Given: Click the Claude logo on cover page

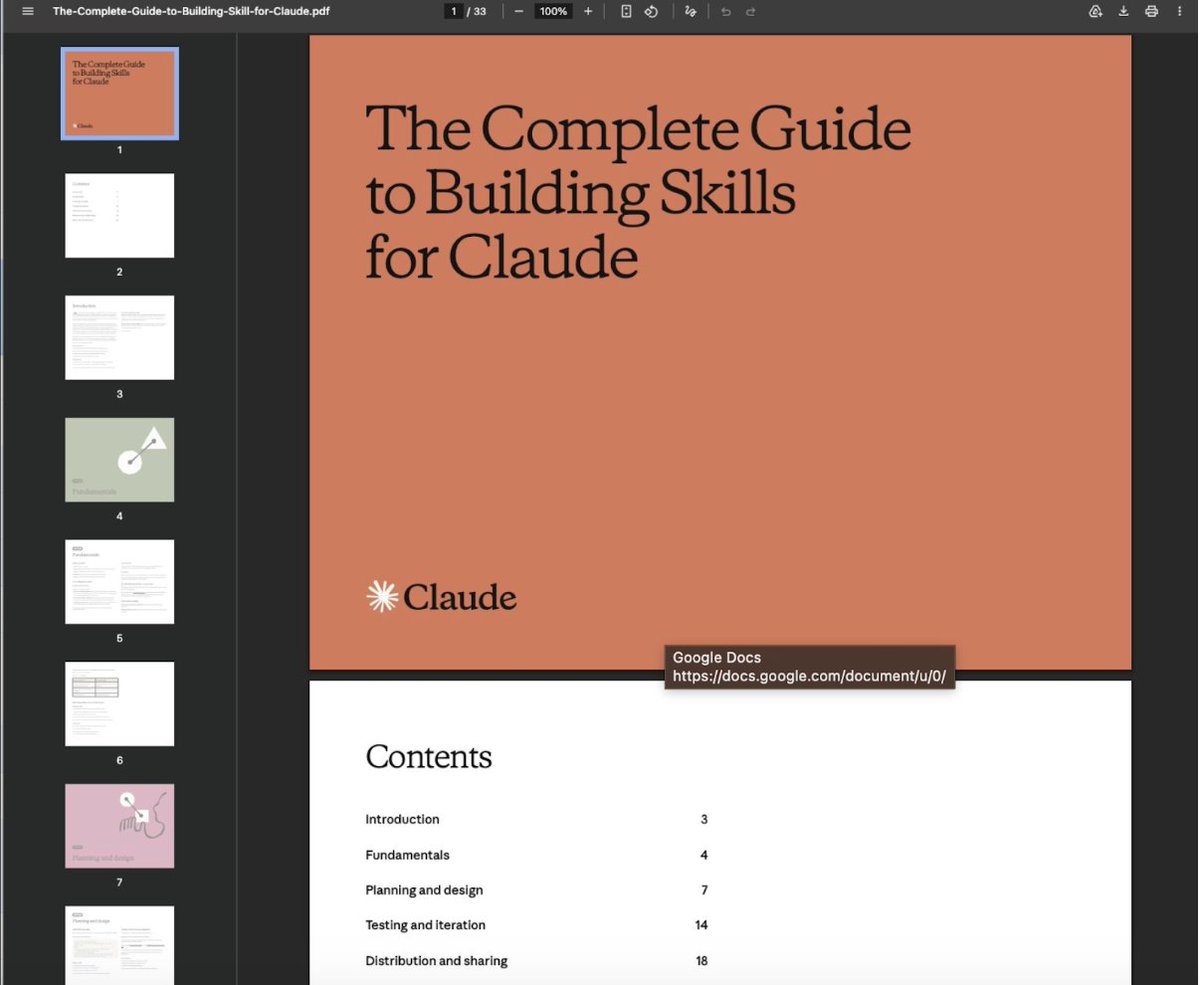Looking at the screenshot, I should click(441, 597).
